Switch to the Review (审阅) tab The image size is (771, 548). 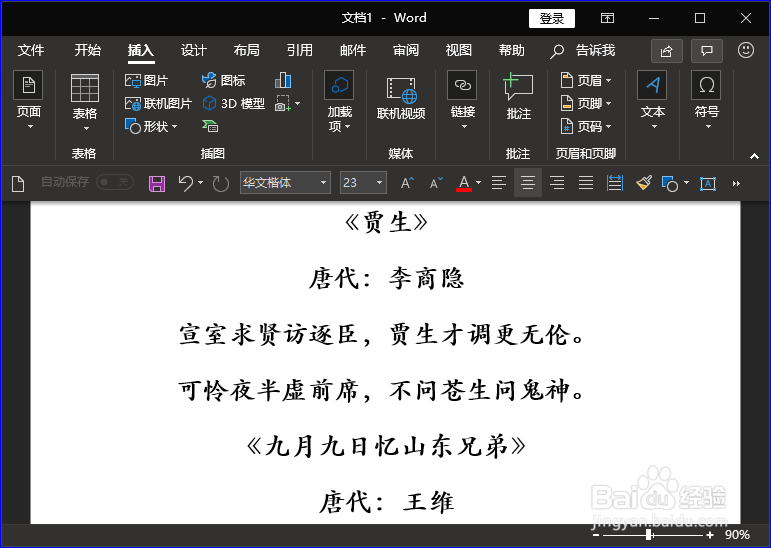pos(406,50)
